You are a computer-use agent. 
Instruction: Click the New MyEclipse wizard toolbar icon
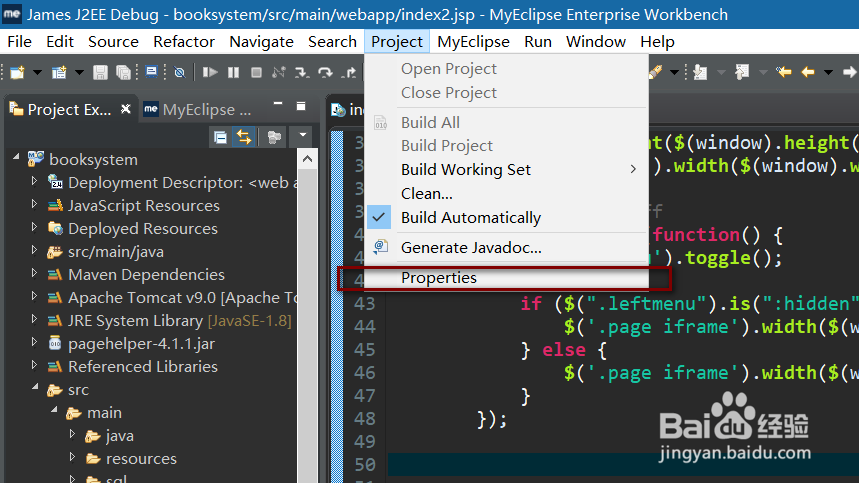click(x=59, y=72)
